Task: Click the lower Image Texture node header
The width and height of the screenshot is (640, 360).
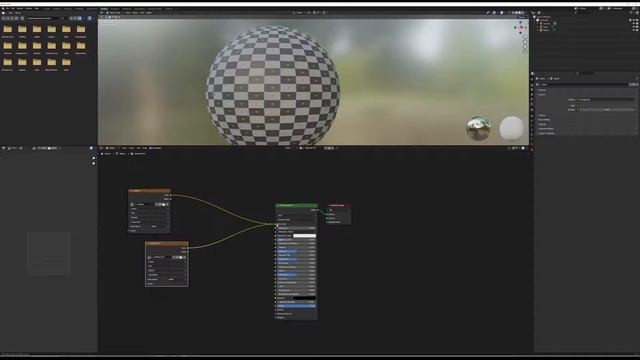Action: (x=167, y=244)
